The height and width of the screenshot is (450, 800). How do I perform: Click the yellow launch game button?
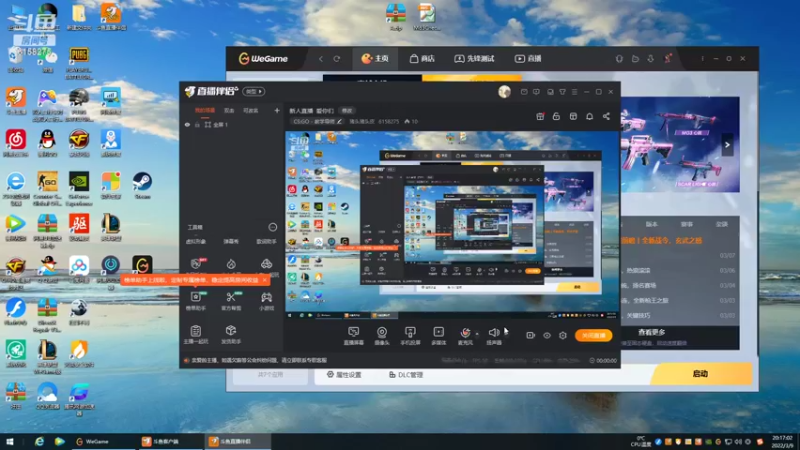[700, 373]
